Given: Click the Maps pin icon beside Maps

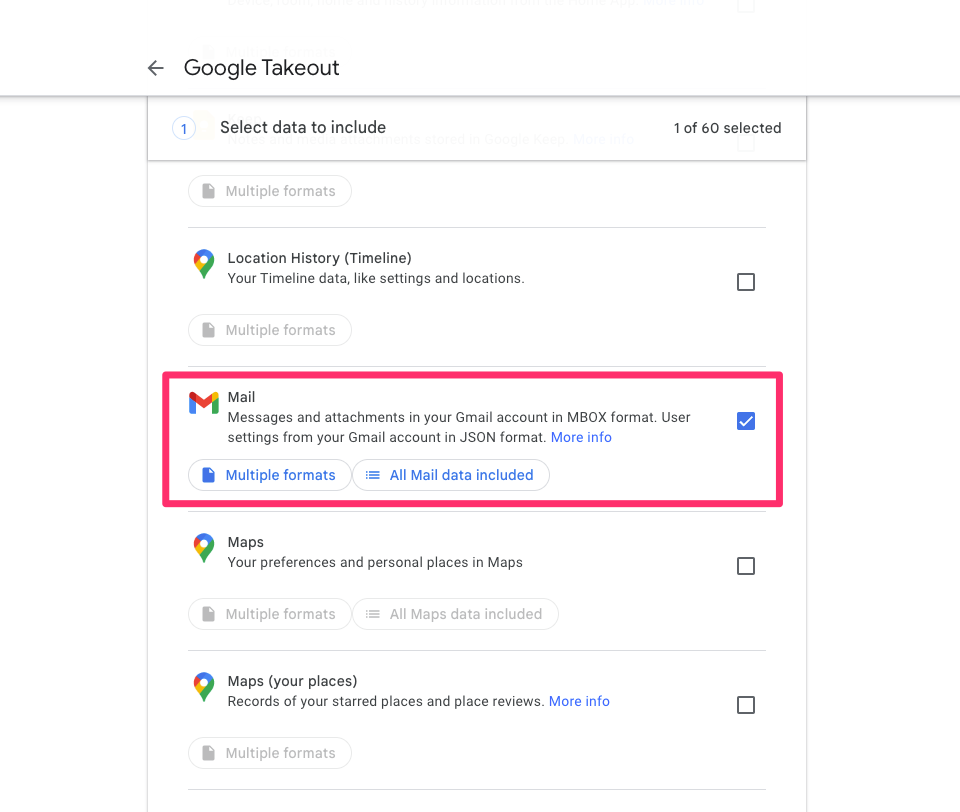Looking at the screenshot, I should (204, 548).
